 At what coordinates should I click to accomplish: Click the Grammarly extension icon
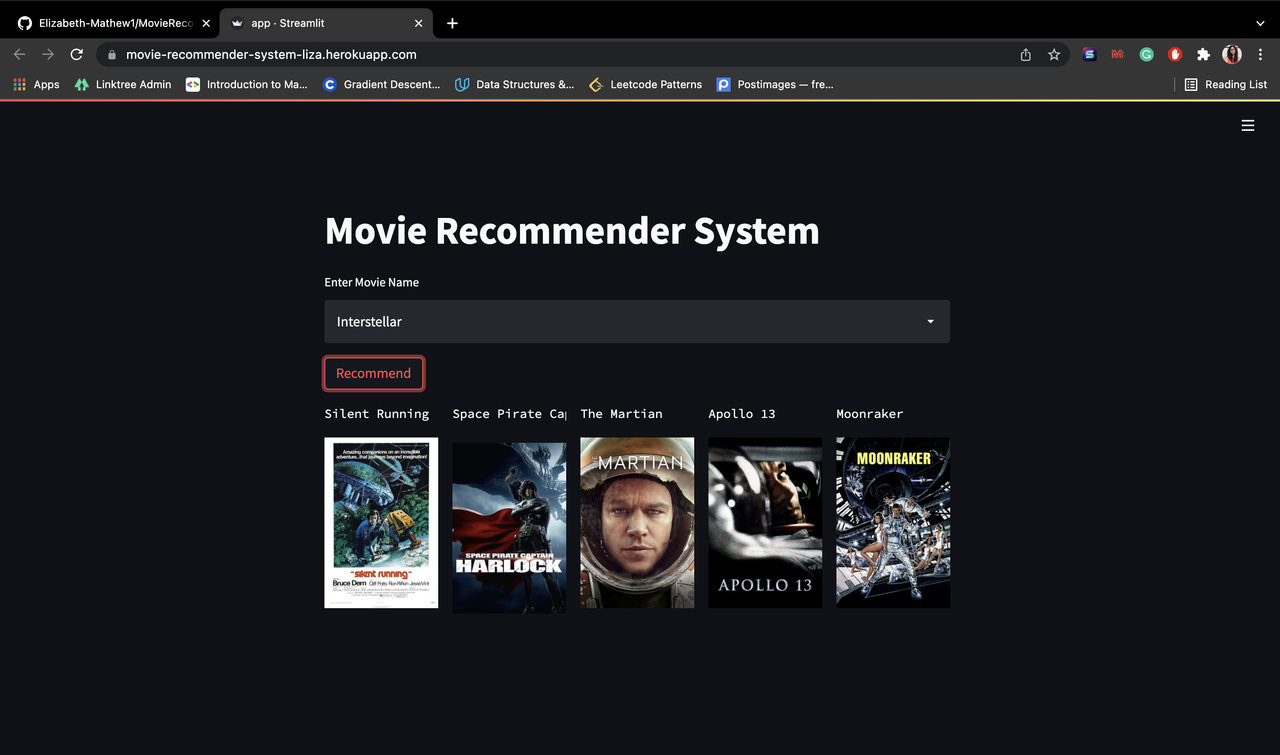pyautogui.click(x=1146, y=54)
